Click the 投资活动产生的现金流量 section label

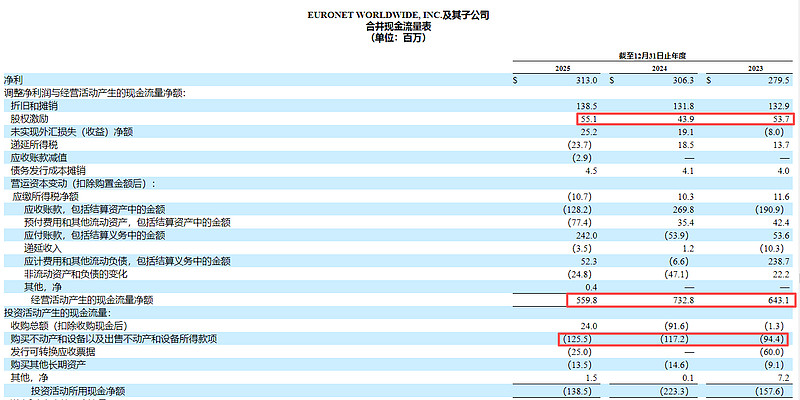click(x=57, y=313)
